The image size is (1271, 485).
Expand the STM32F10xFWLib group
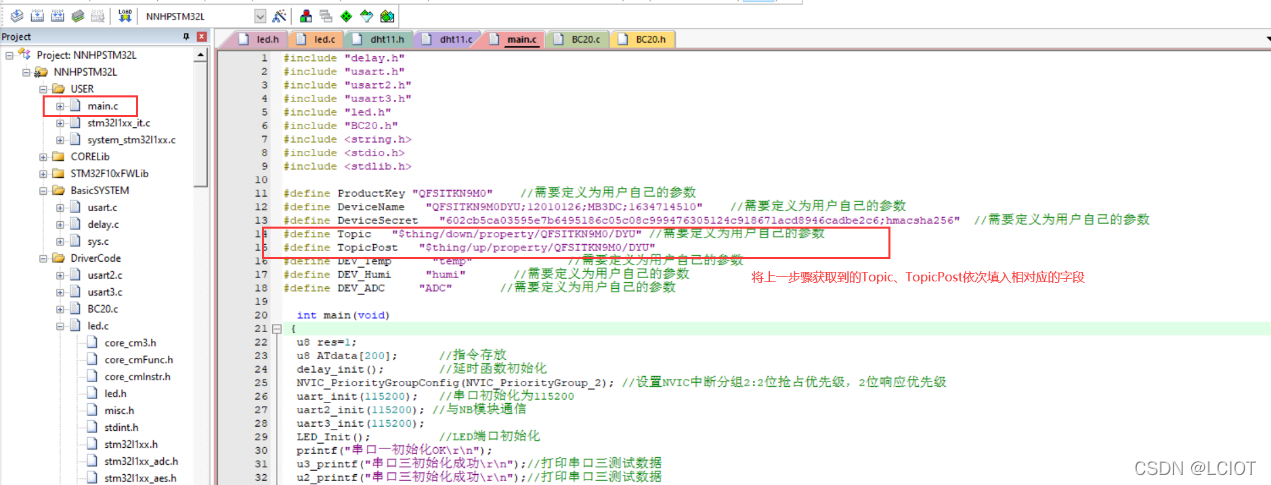(x=44, y=173)
